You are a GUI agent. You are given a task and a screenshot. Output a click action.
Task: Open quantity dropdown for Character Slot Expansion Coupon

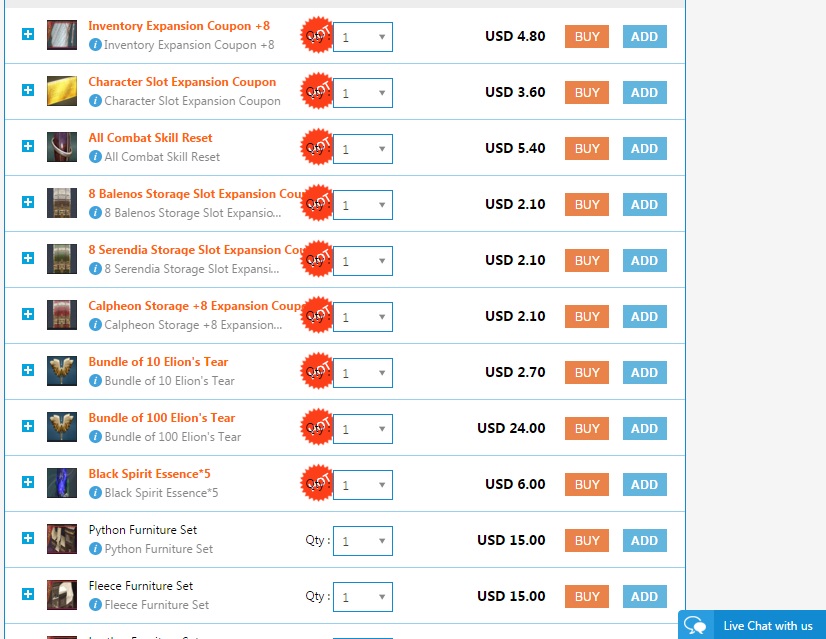point(363,93)
